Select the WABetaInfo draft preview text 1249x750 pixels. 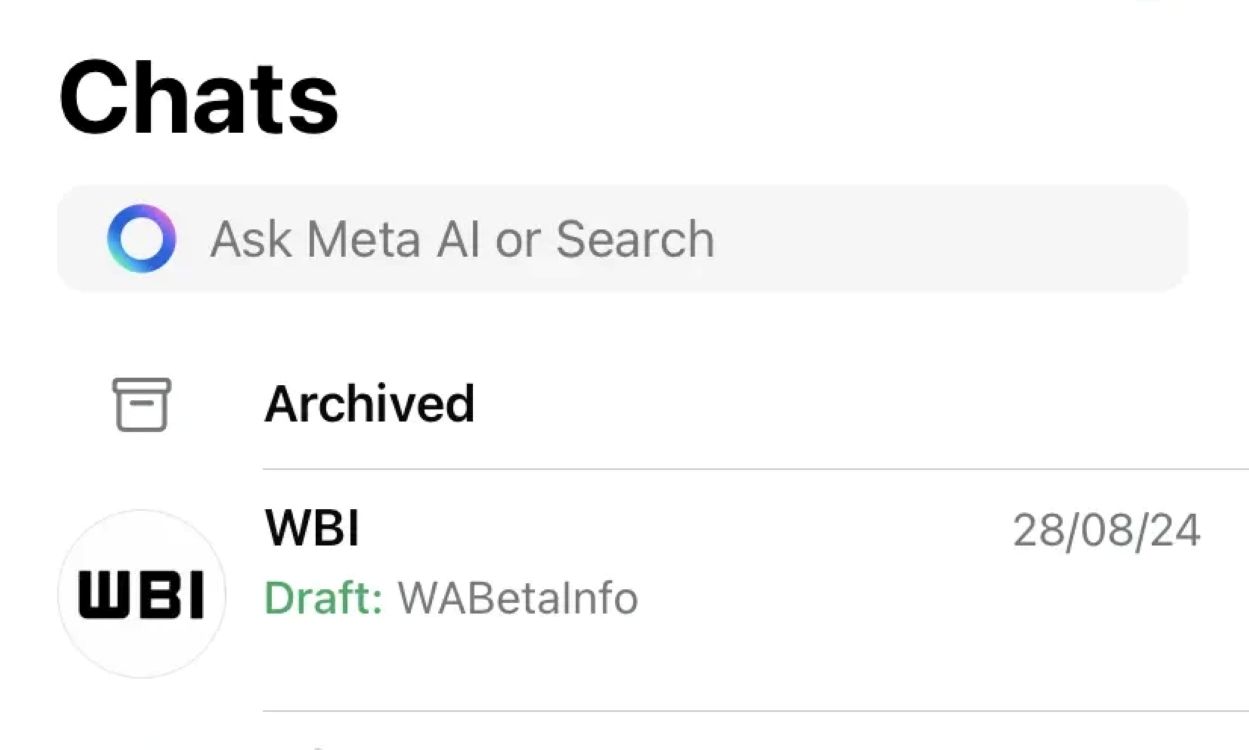[x=518, y=598]
